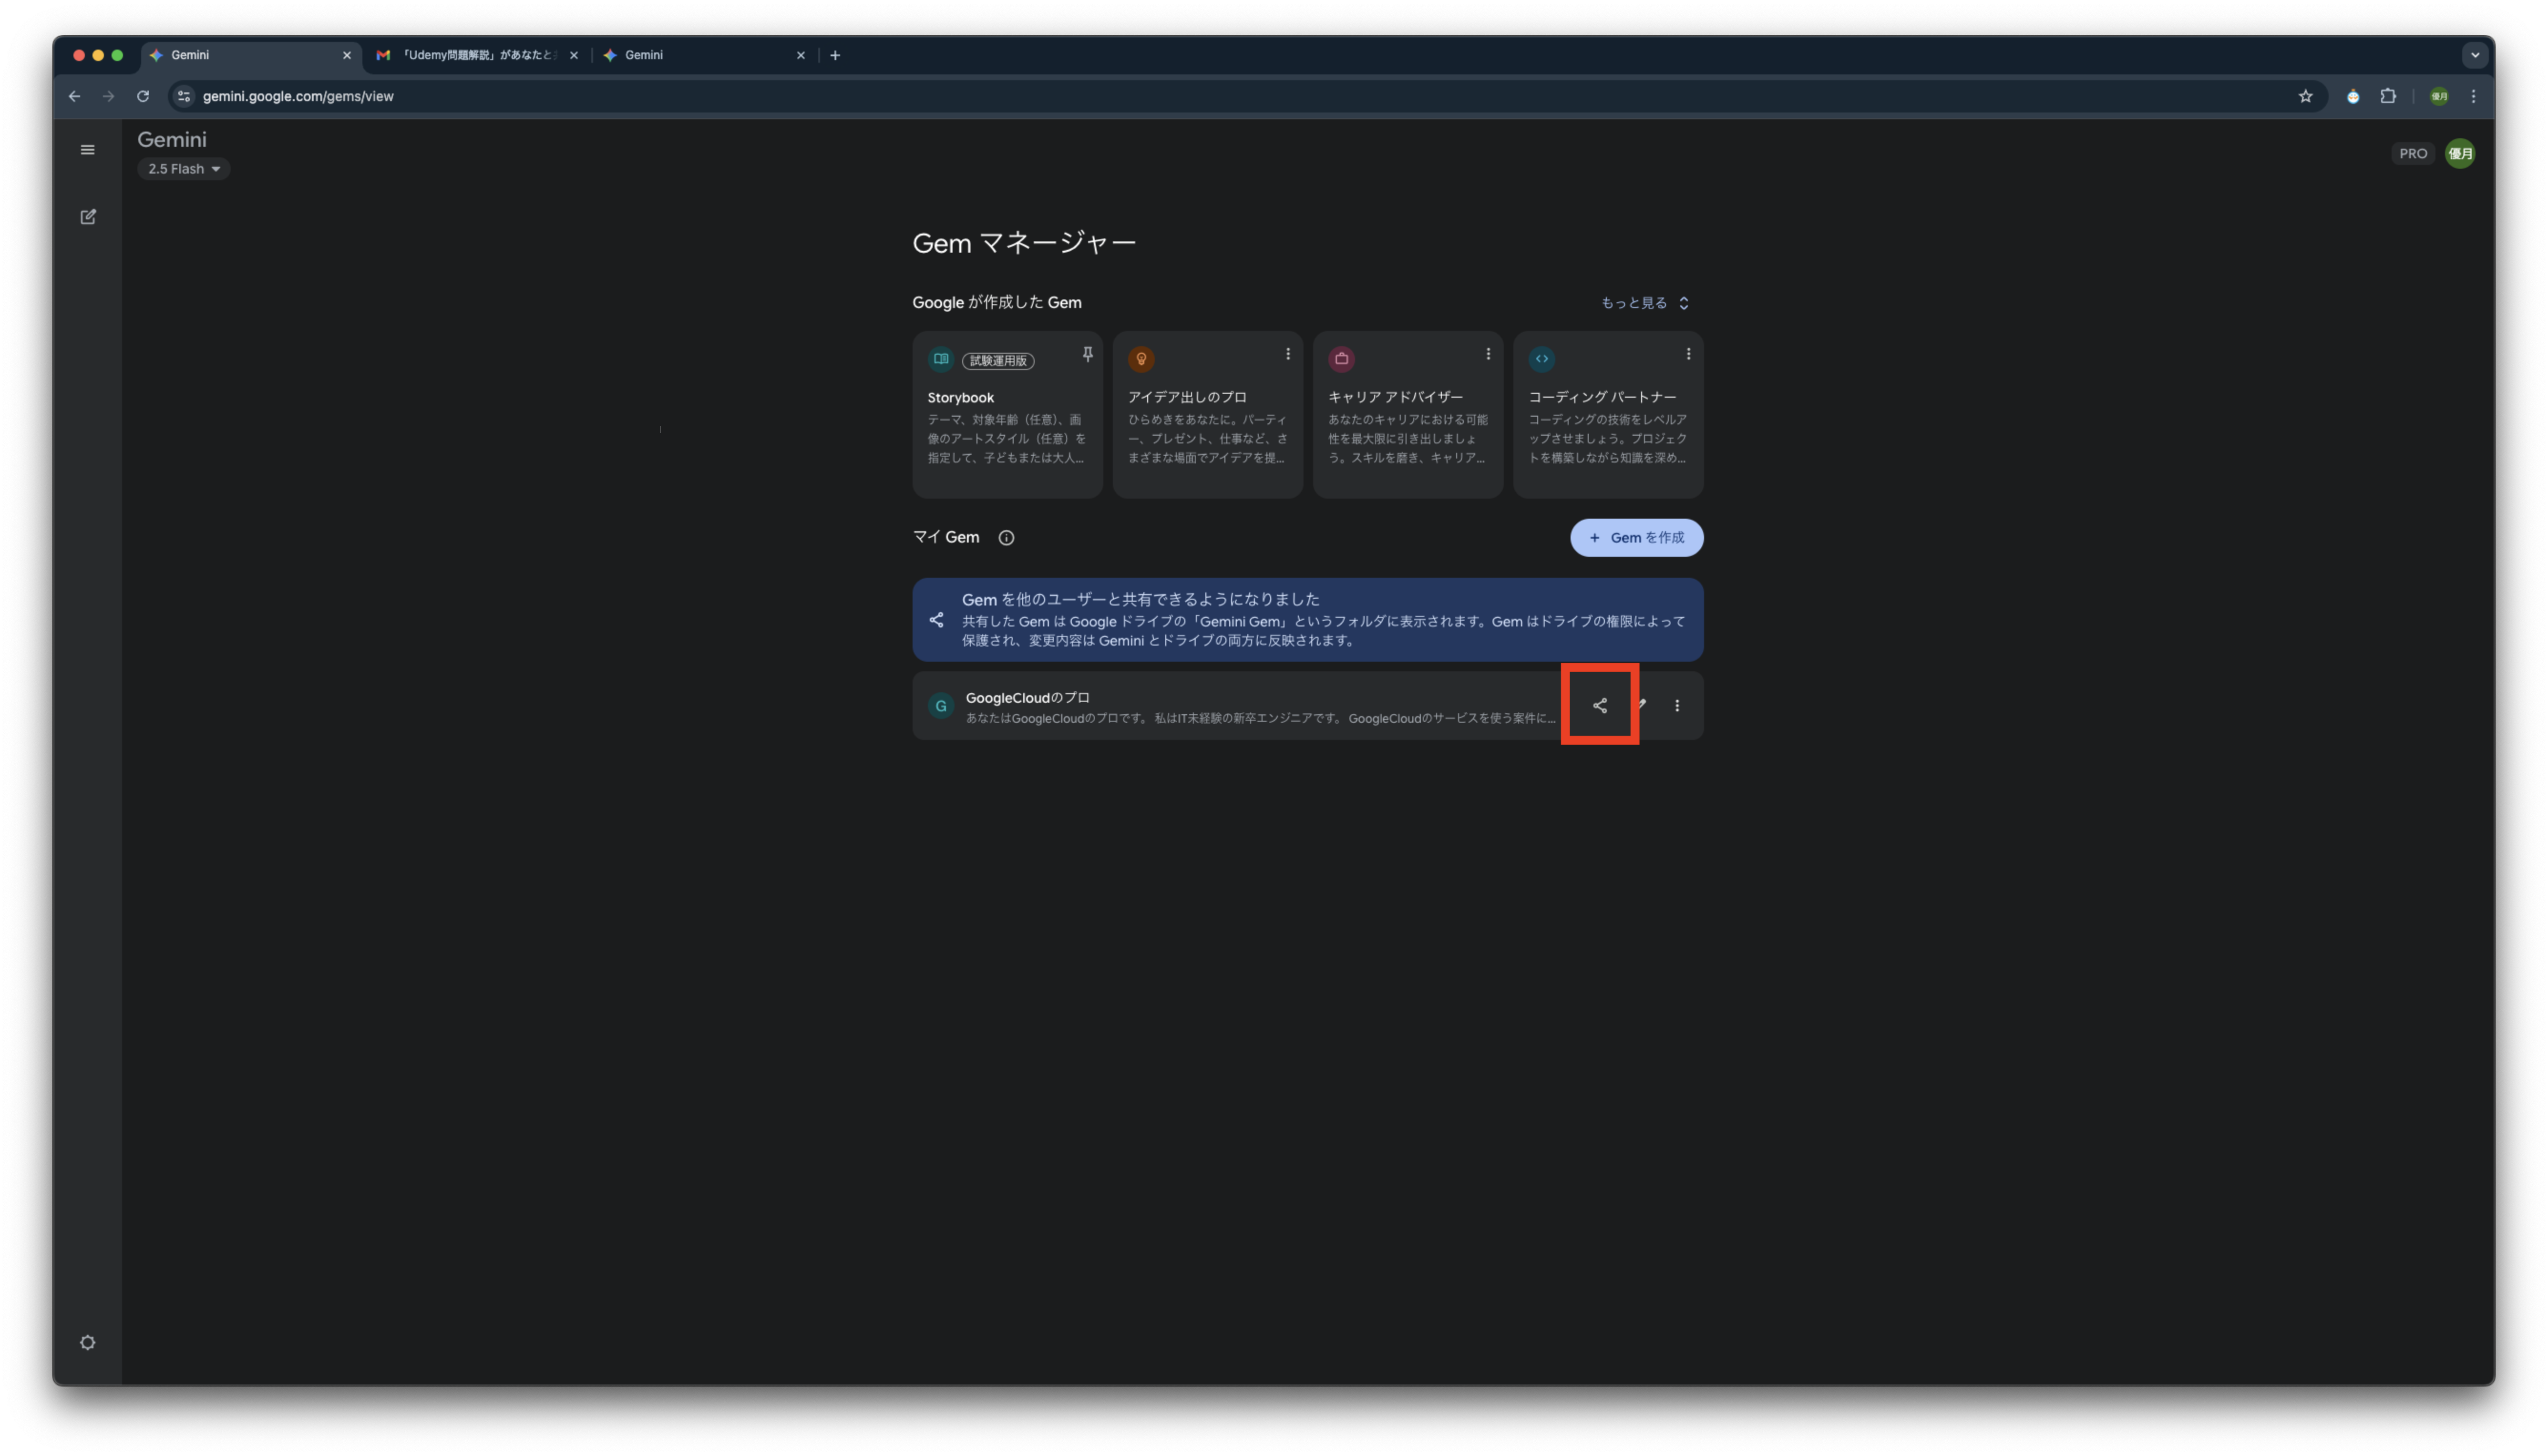Viewport: 2548px width, 1456px height.
Task: Click the G avatar of the GoogleCloudのプロ Gem
Action: pyautogui.click(x=941, y=706)
